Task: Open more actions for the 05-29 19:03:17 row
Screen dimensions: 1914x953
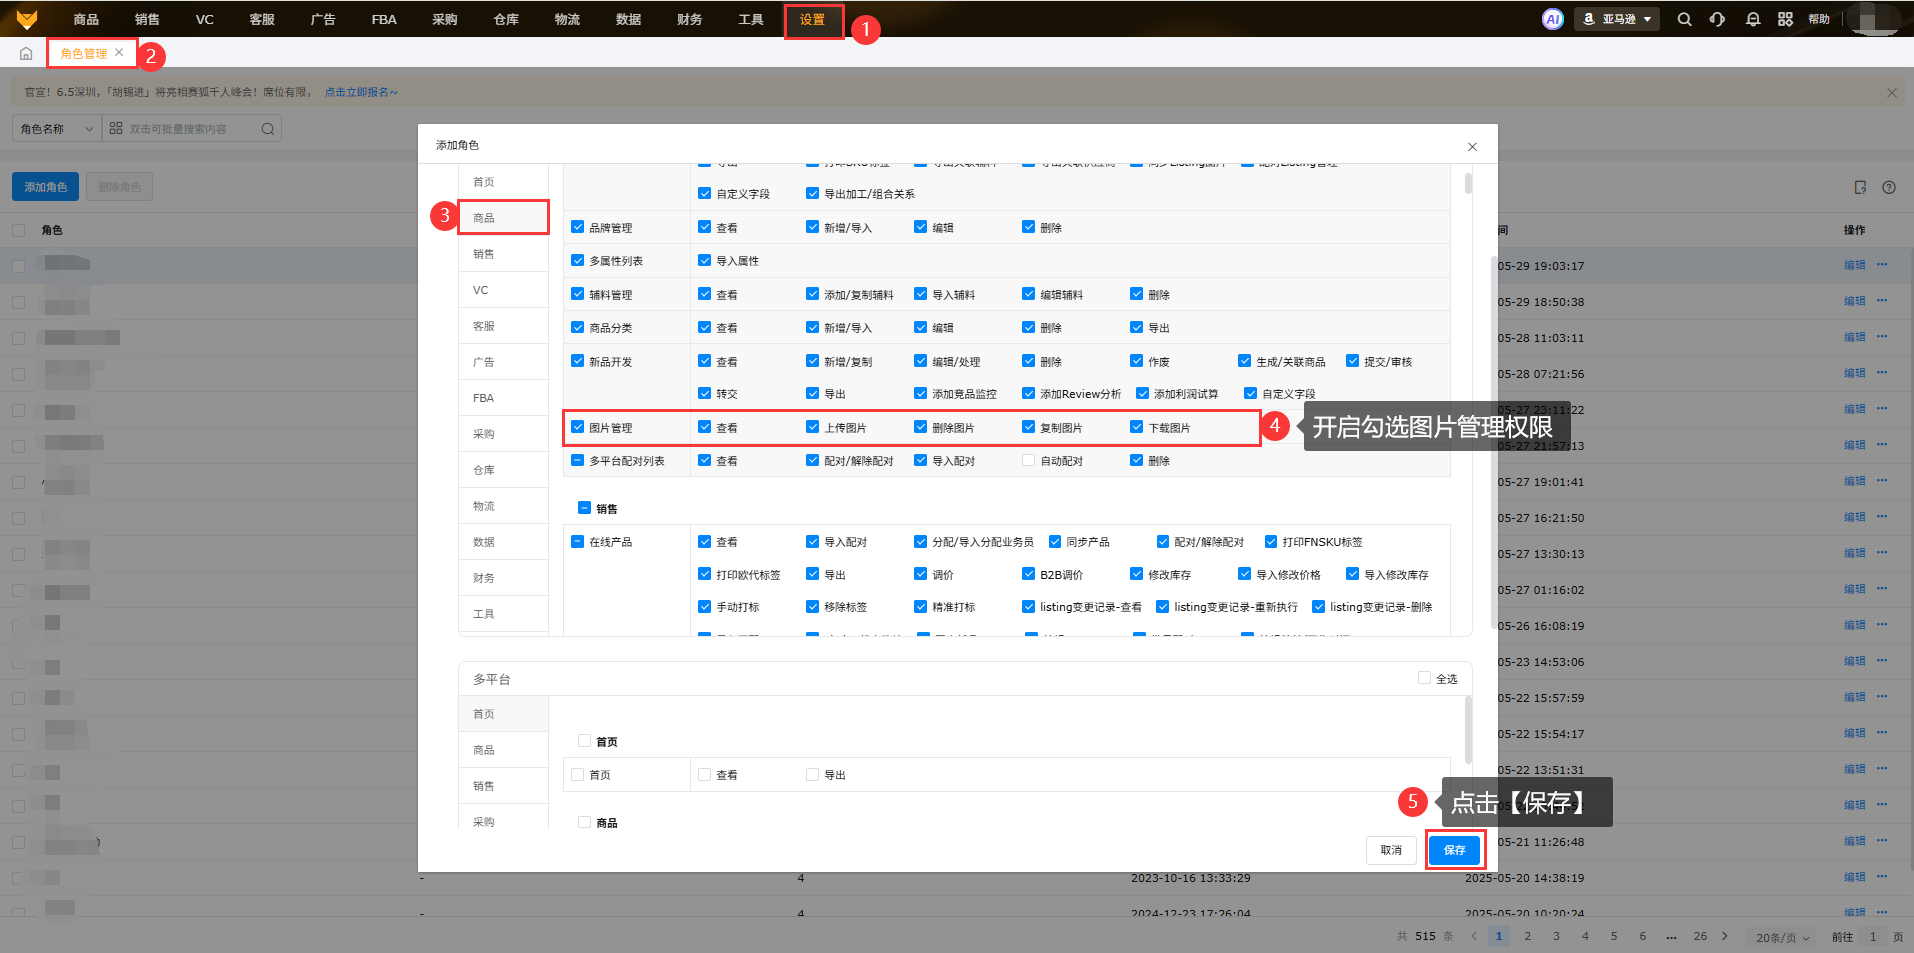Action: tap(1882, 265)
